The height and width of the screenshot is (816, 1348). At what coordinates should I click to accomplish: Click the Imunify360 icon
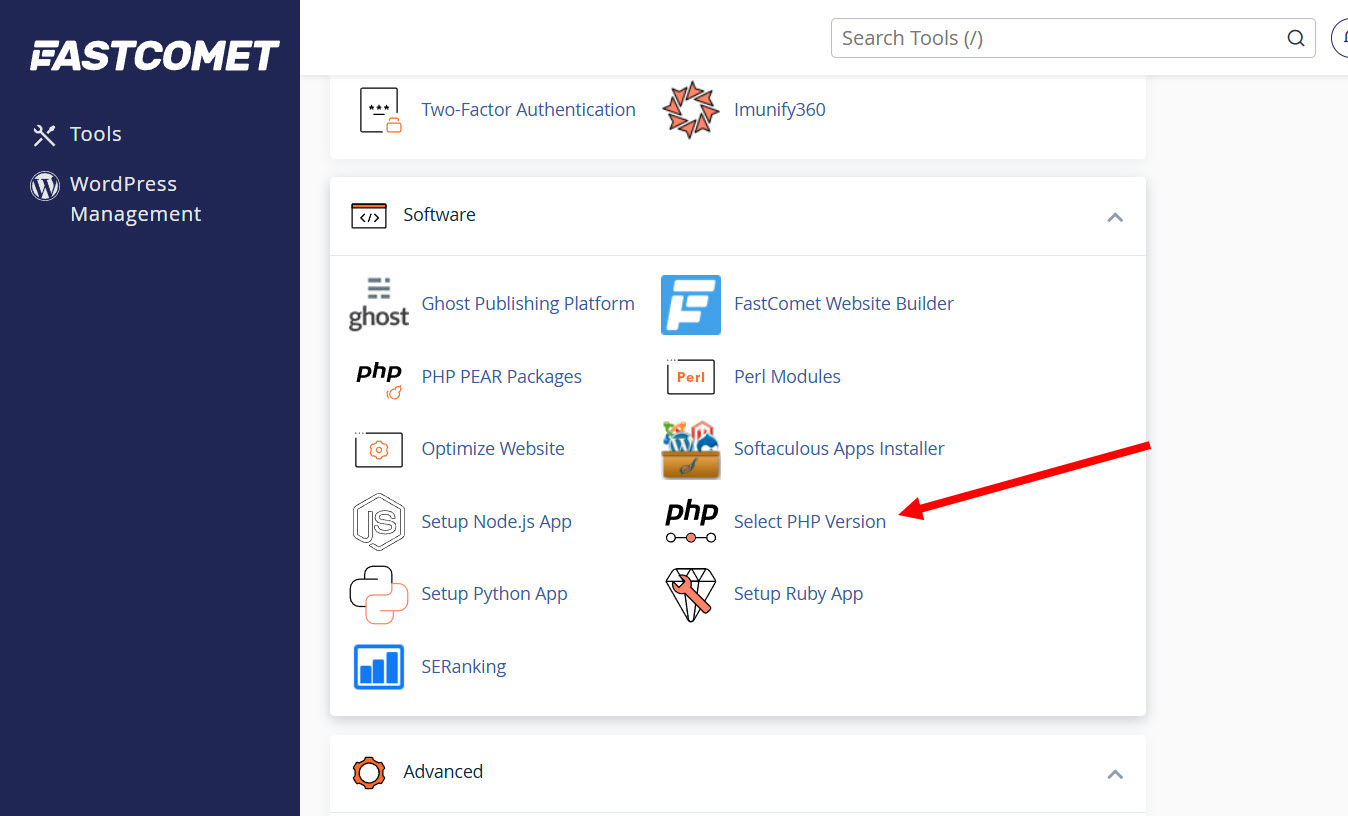(691, 110)
